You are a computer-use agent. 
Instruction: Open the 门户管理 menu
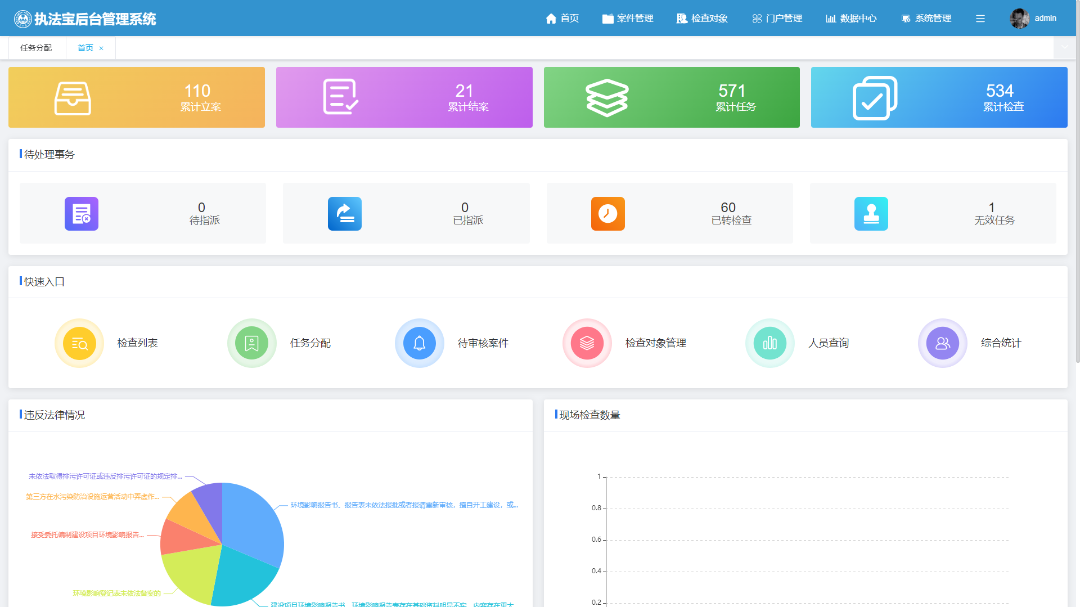777,19
